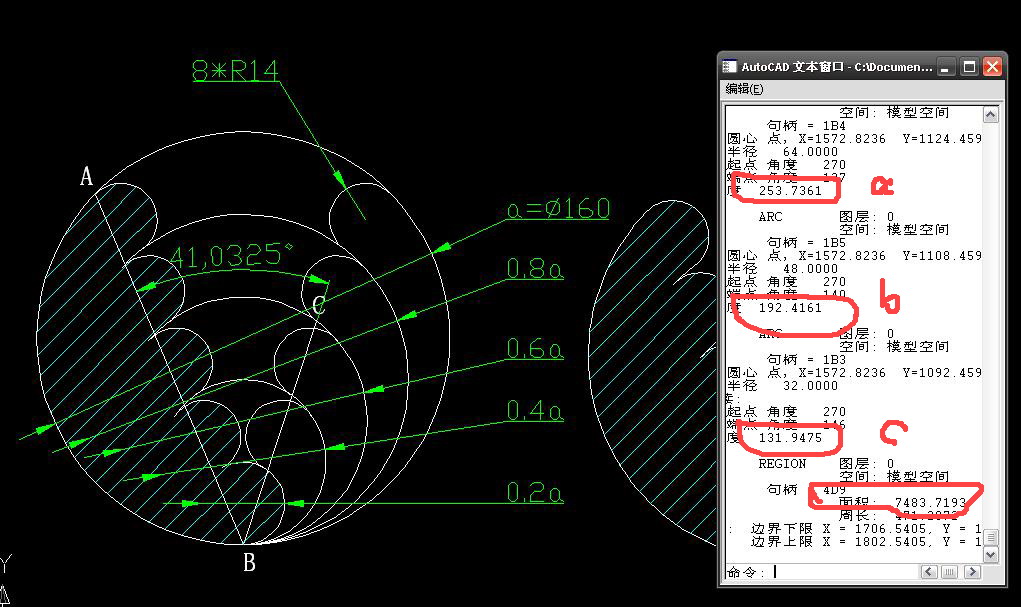Viewport: 1021px width, 607px height.
Task: Select the a=Ø160 dimension label
Action: 558,208
